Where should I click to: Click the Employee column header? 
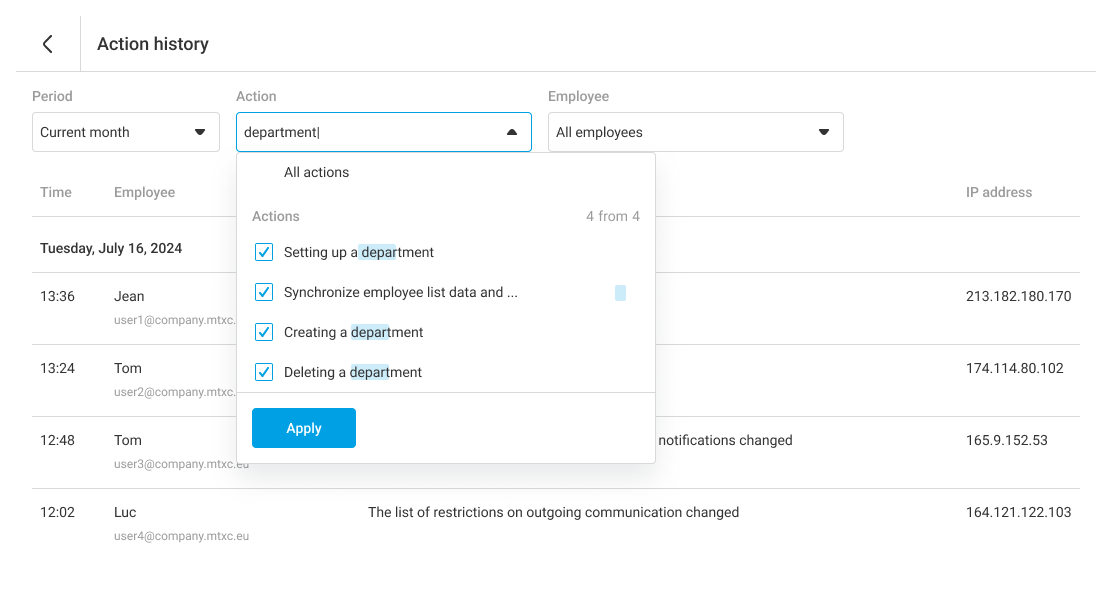tap(144, 192)
